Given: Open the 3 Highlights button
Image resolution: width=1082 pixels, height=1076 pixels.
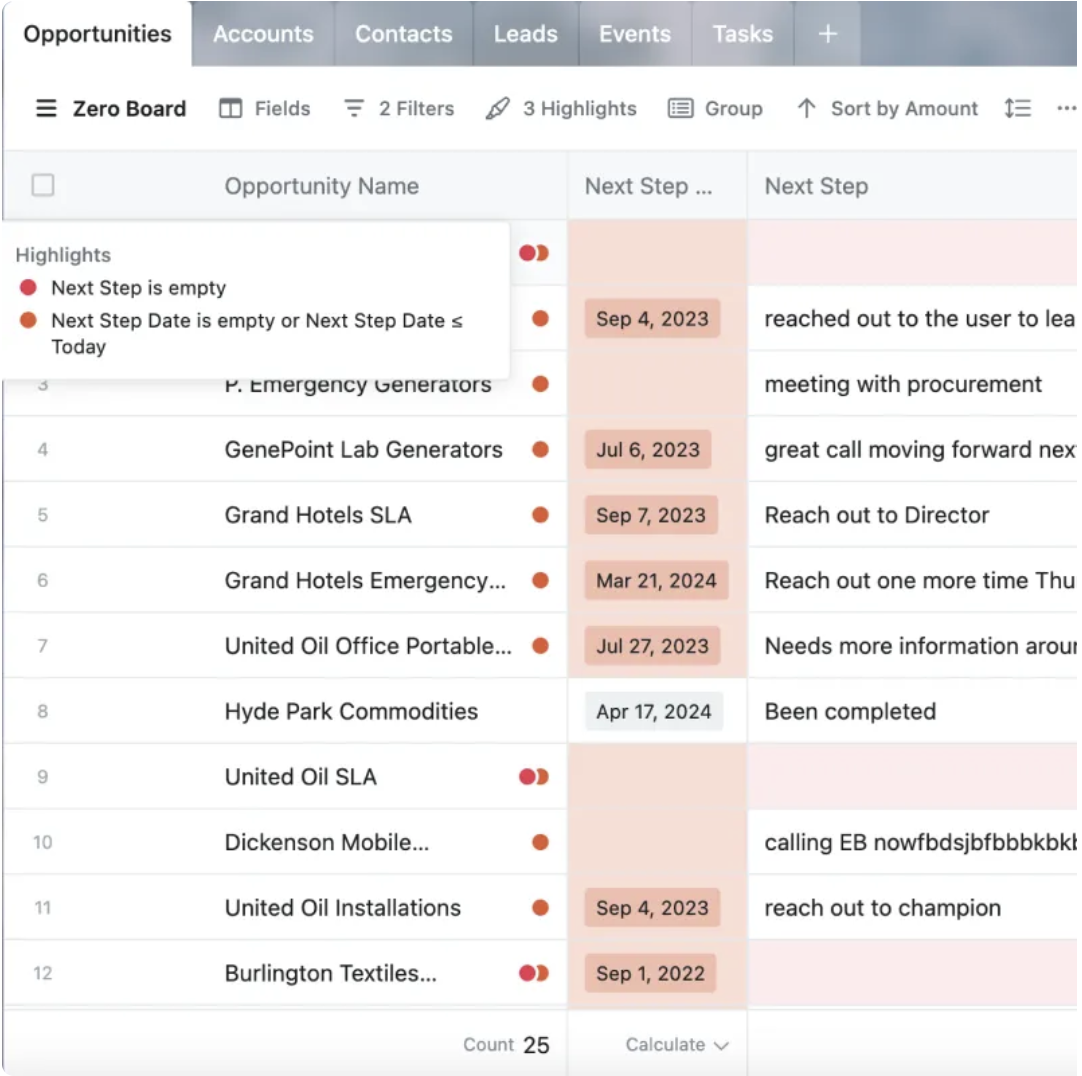Looking at the screenshot, I should [560, 108].
